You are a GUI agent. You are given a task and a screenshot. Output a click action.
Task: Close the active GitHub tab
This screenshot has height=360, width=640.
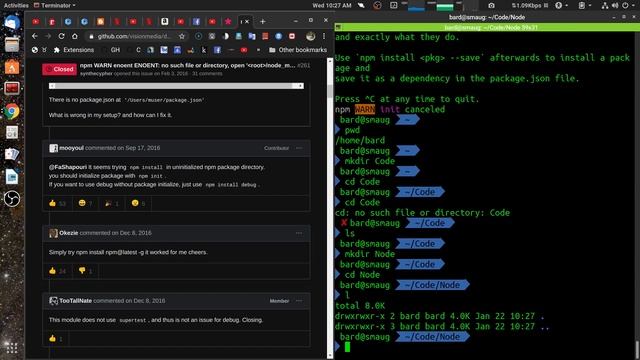tap(247, 22)
